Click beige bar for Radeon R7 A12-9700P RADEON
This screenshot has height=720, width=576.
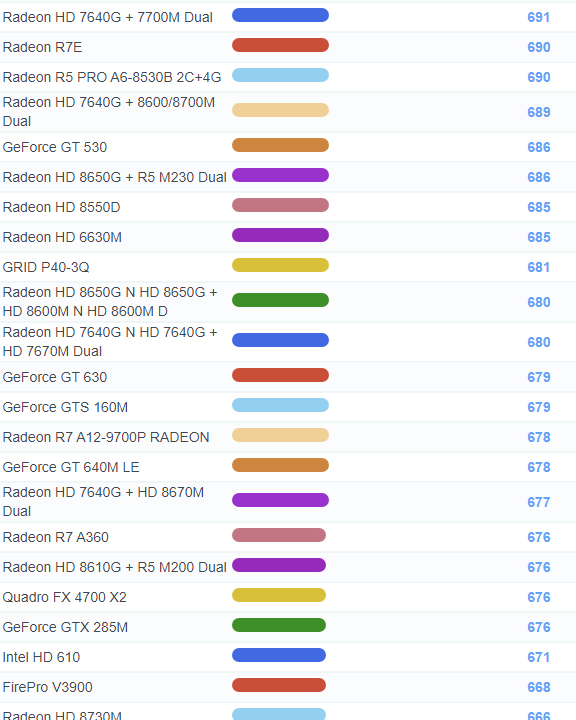[x=280, y=435]
